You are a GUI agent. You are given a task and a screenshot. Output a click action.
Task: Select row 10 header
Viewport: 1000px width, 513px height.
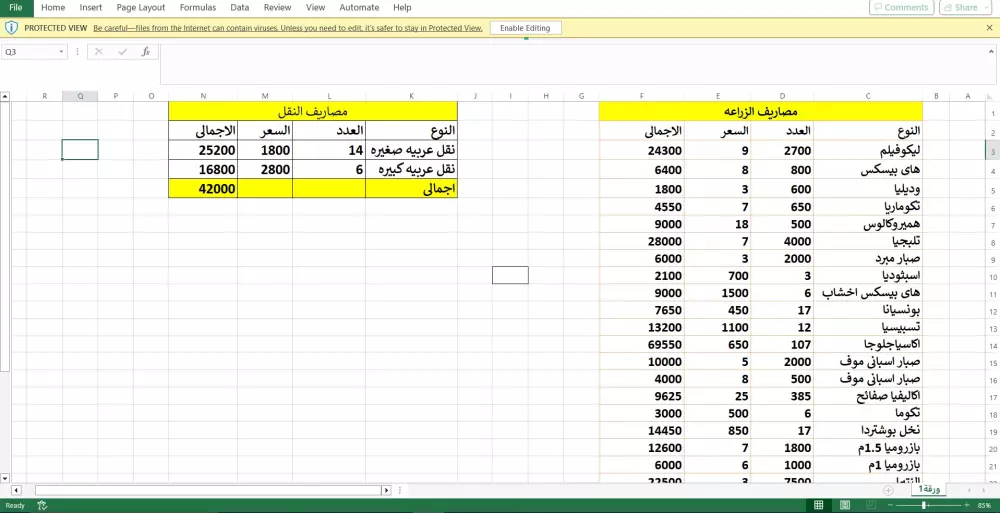pyautogui.click(x=992, y=278)
